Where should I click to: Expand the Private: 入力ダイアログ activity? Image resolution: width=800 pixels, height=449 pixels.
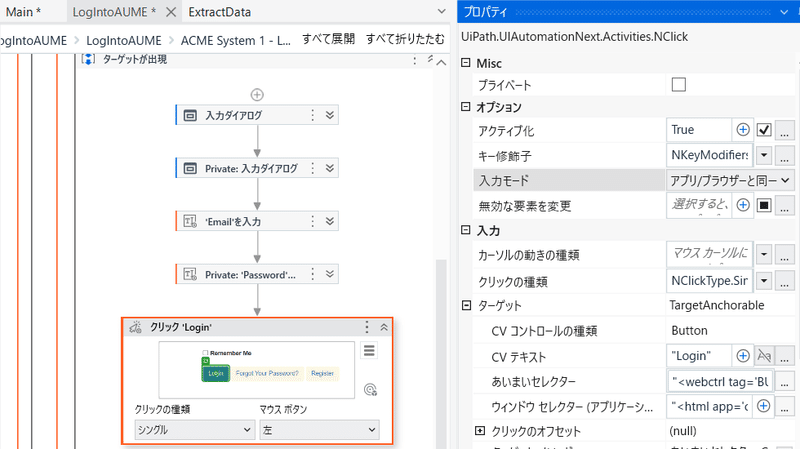click(330, 168)
